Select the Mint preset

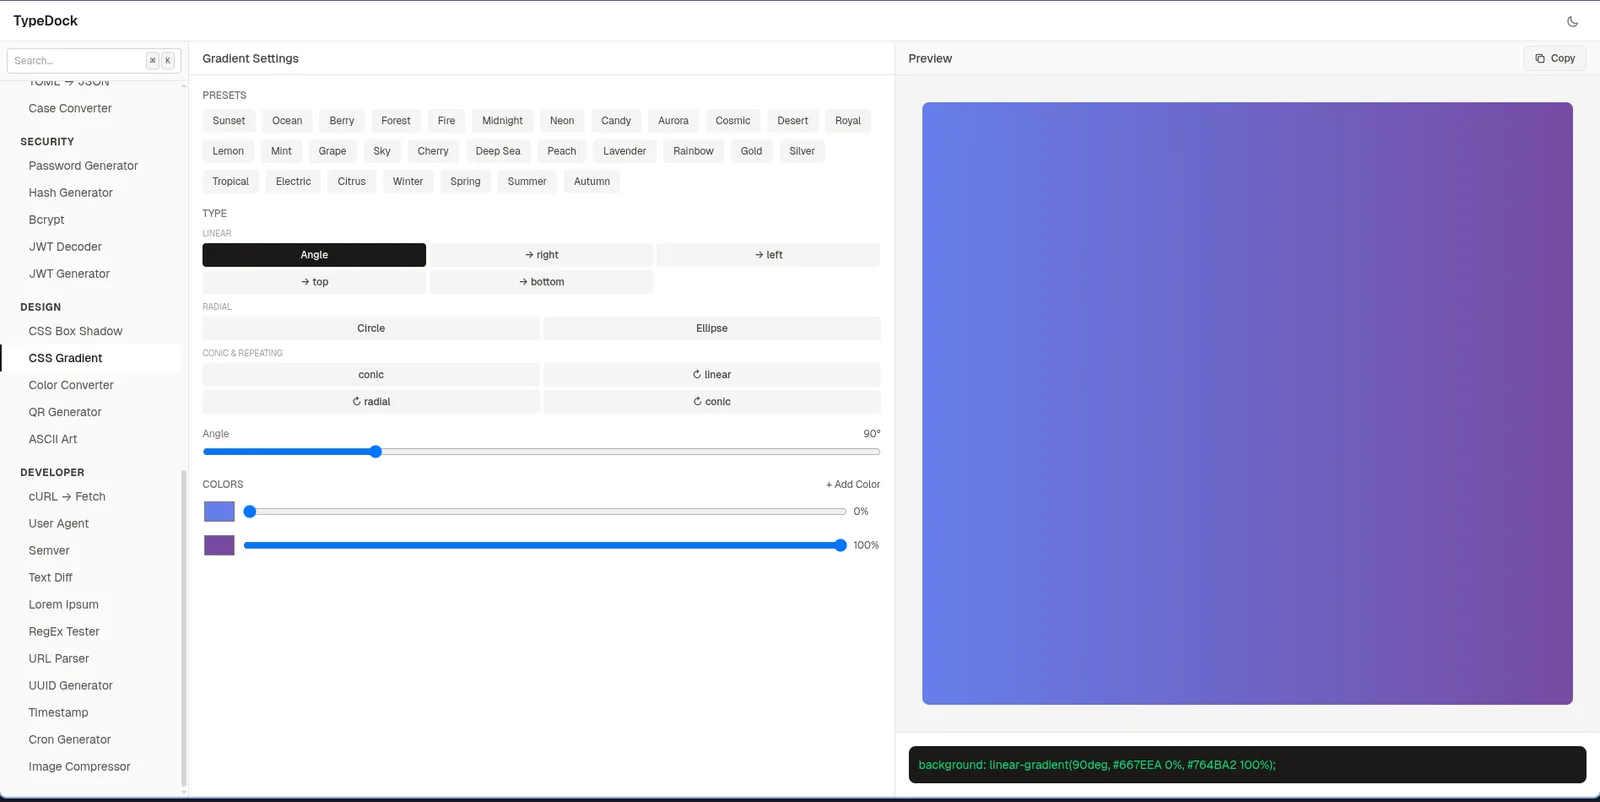(281, 151)
